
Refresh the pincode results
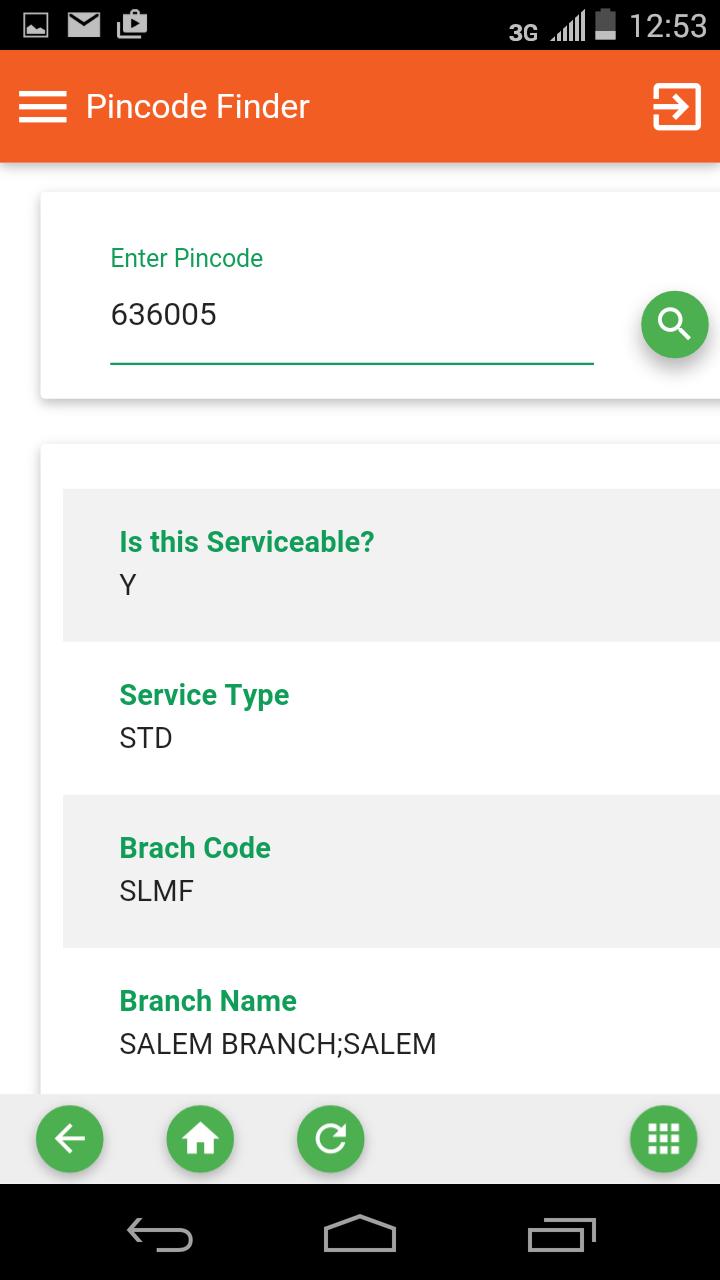click(x=330, y=1138)
